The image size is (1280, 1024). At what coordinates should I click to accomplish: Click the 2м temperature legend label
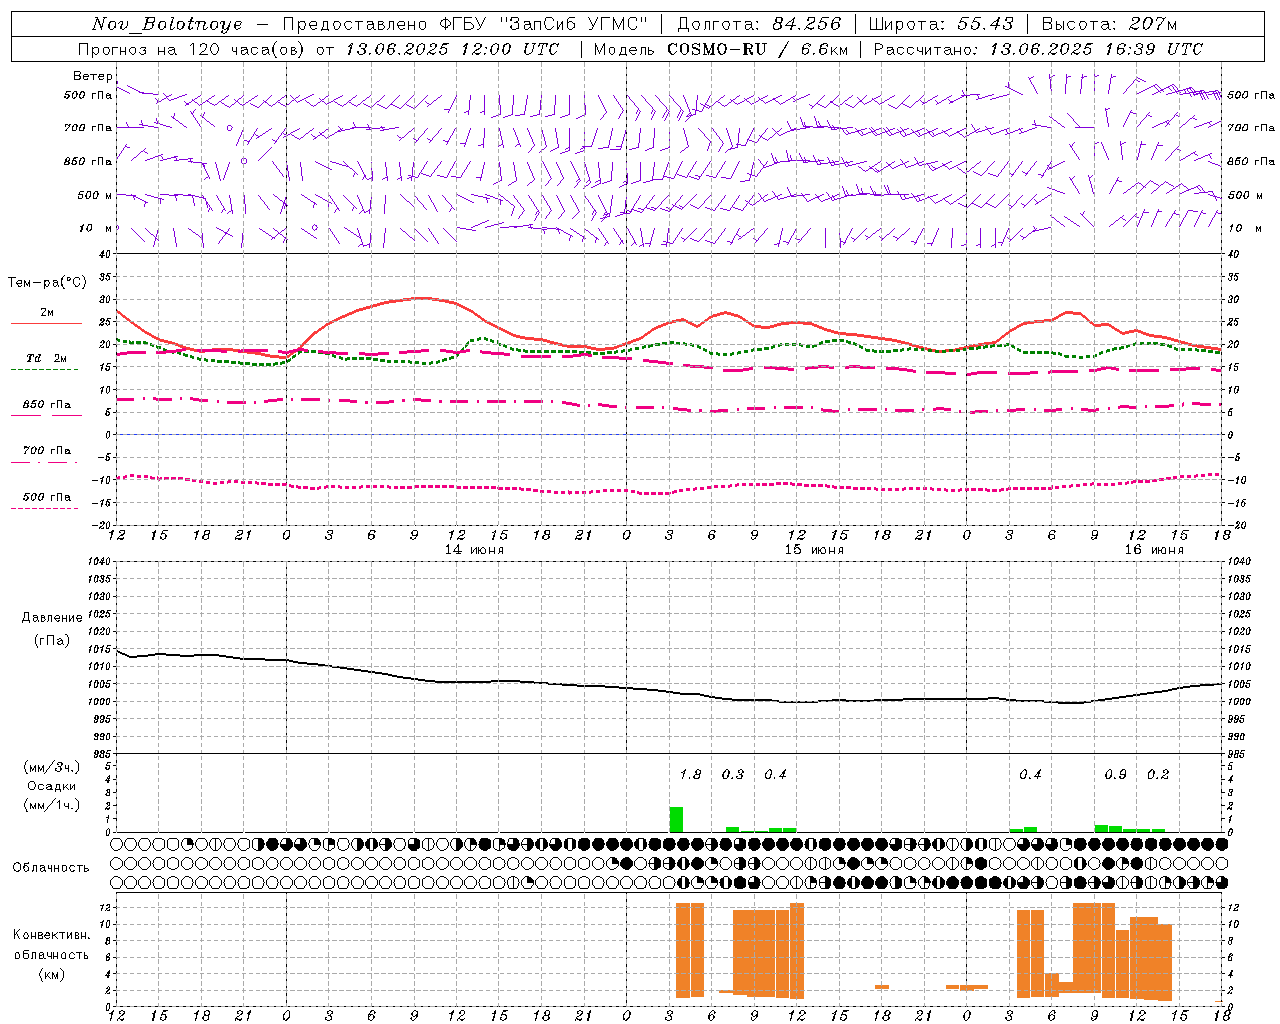pyautogui.click(x=47, y=312)
